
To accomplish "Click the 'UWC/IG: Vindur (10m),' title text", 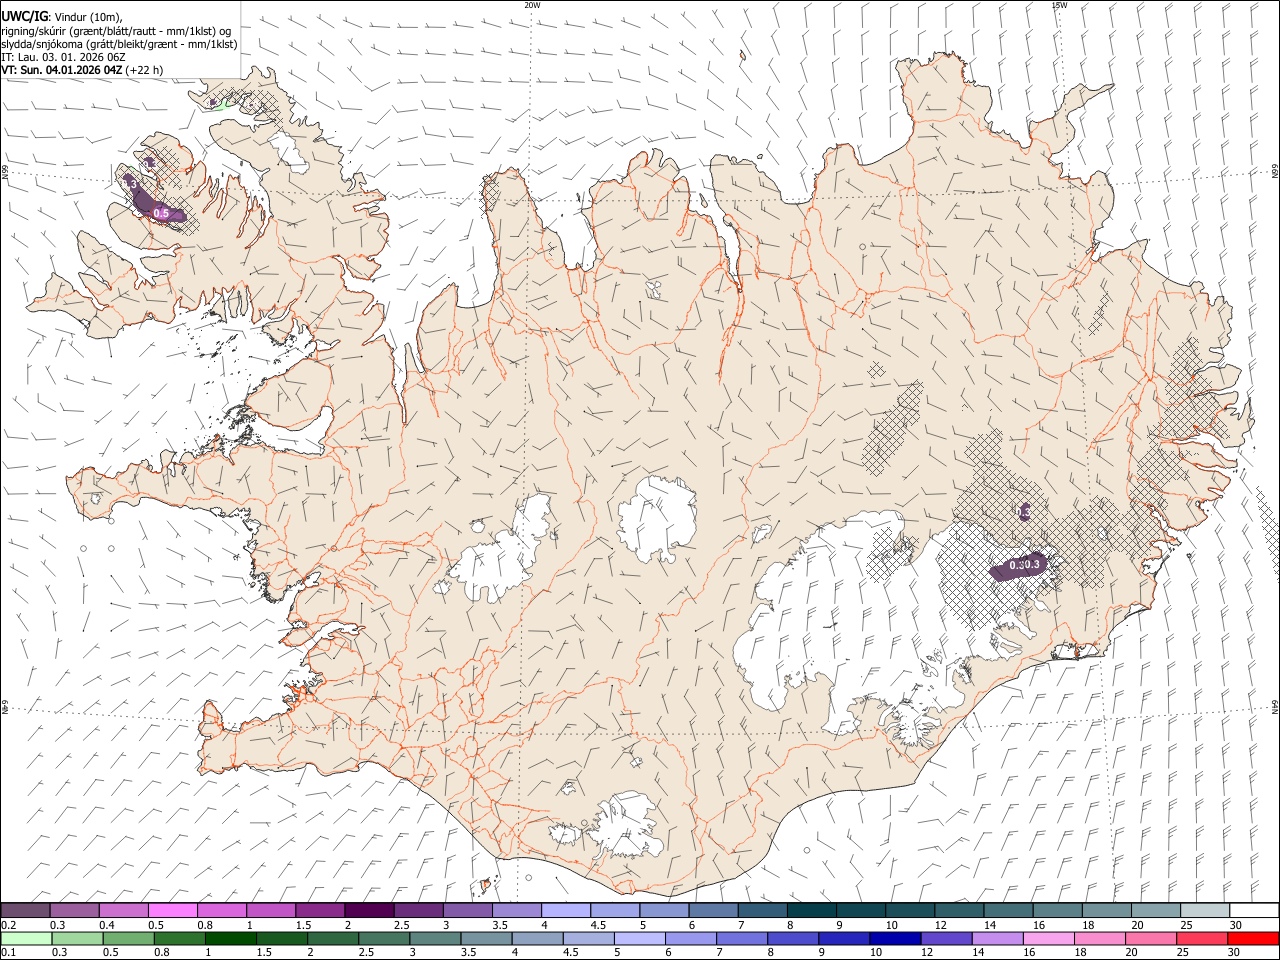I will coord(62,16).
